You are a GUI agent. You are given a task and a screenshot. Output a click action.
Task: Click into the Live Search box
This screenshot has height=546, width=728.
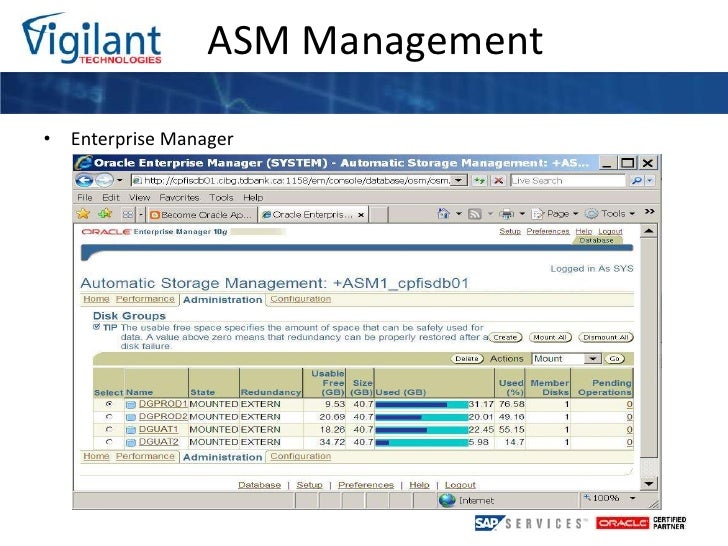pos(568,181)
